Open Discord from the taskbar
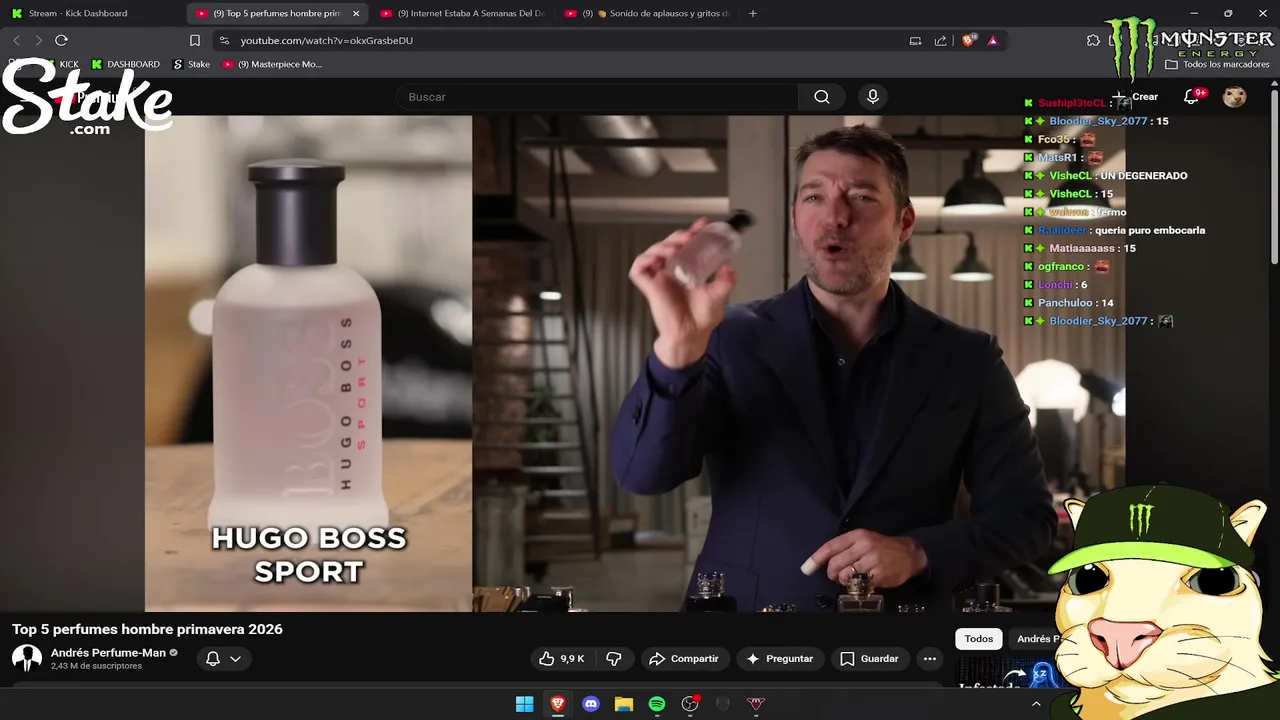 click(590, 704)
